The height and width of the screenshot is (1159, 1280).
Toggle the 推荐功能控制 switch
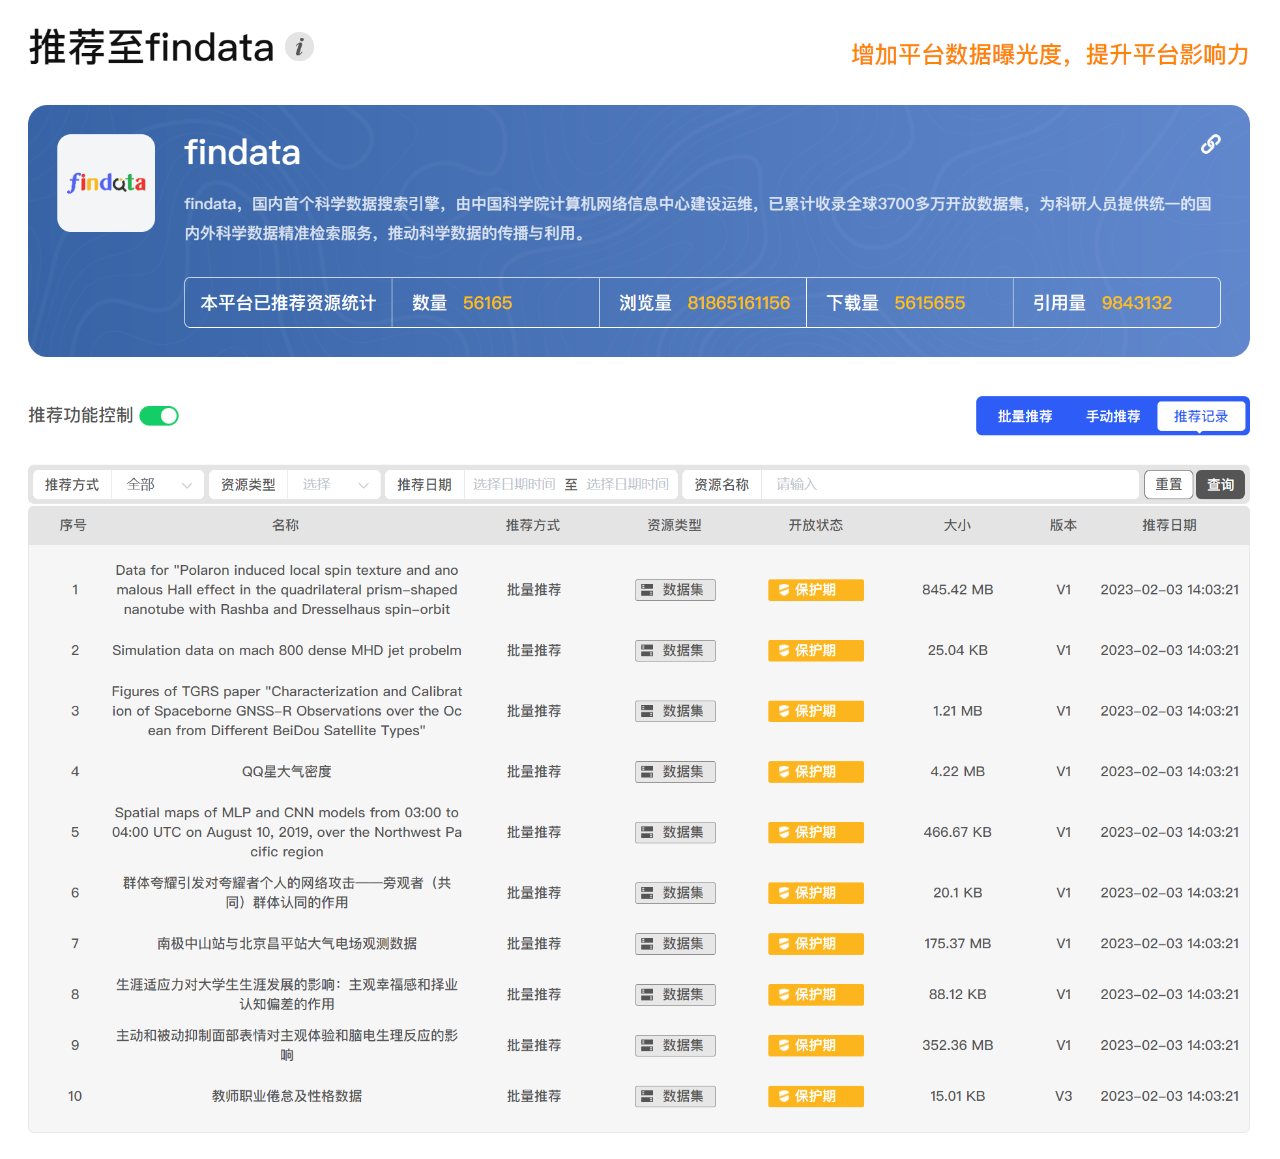159,416
